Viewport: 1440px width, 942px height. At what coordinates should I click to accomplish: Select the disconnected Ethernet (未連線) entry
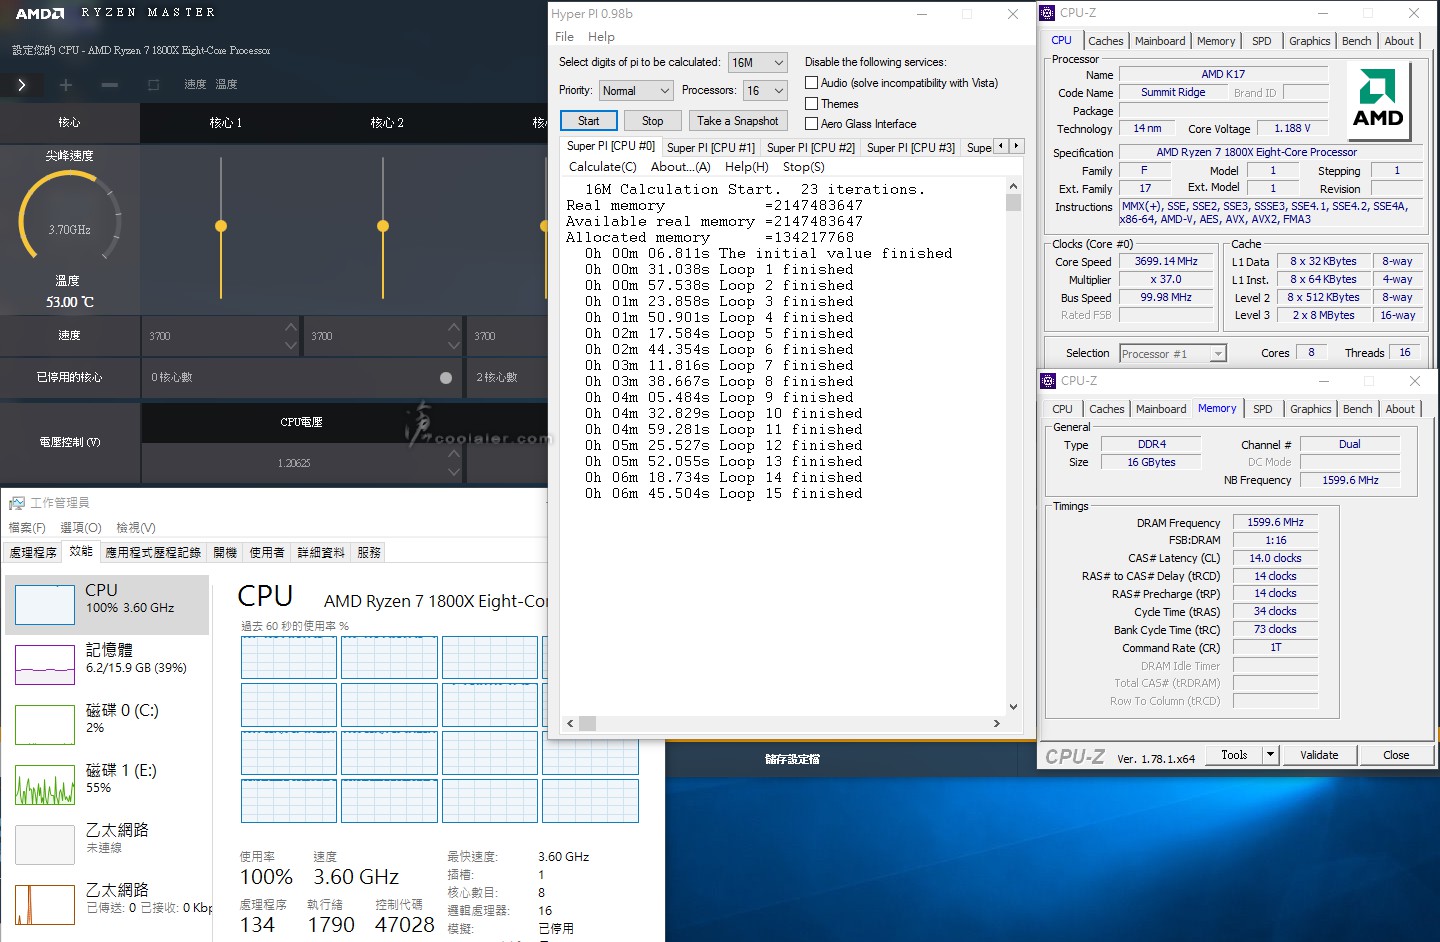point(107,844)
